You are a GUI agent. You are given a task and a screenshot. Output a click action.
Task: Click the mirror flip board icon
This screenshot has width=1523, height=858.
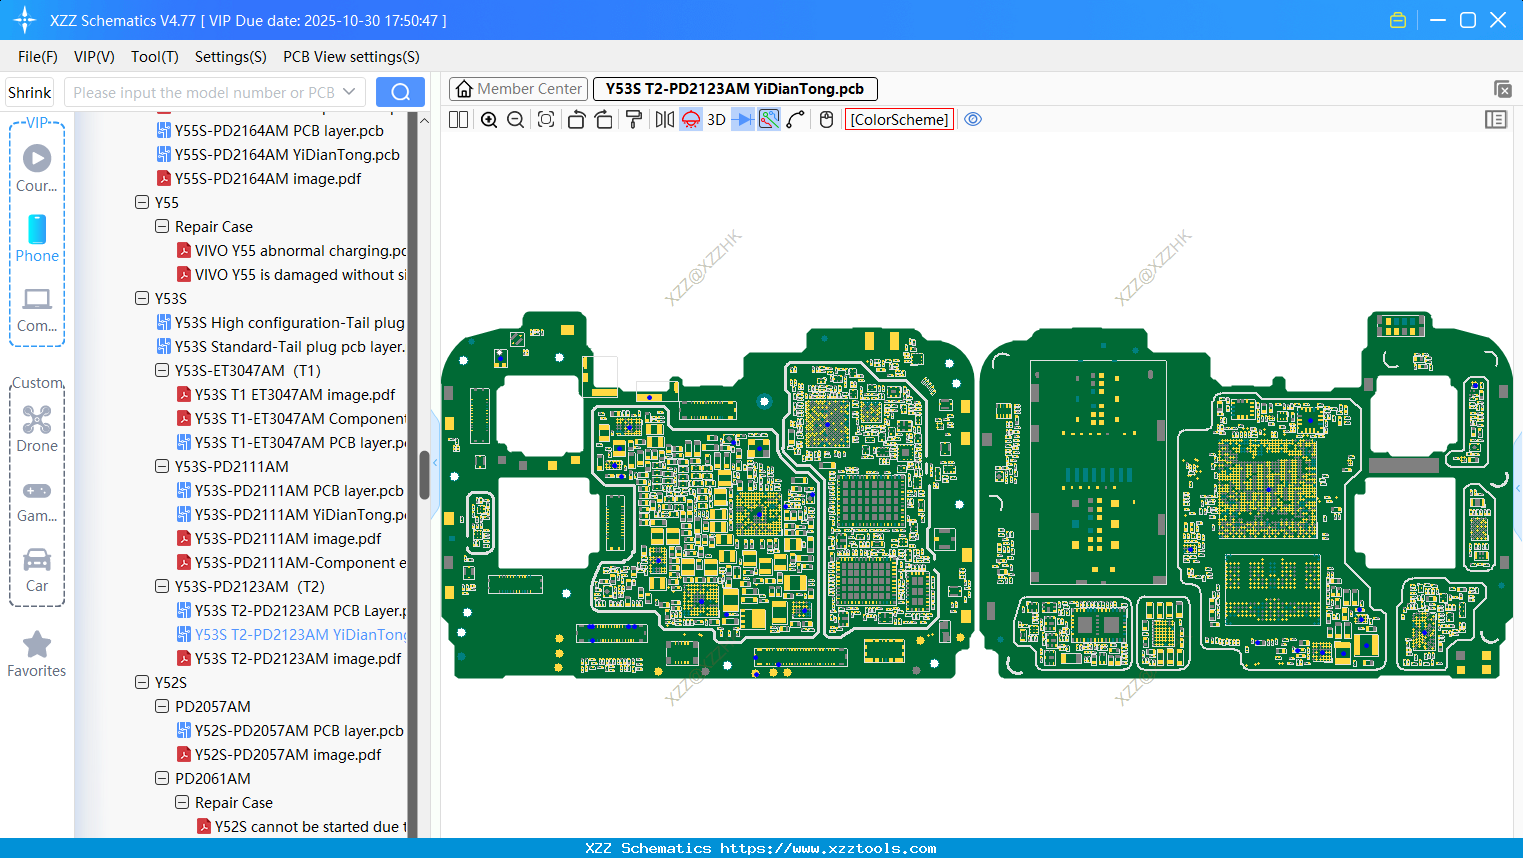click(x=664, y=120)
